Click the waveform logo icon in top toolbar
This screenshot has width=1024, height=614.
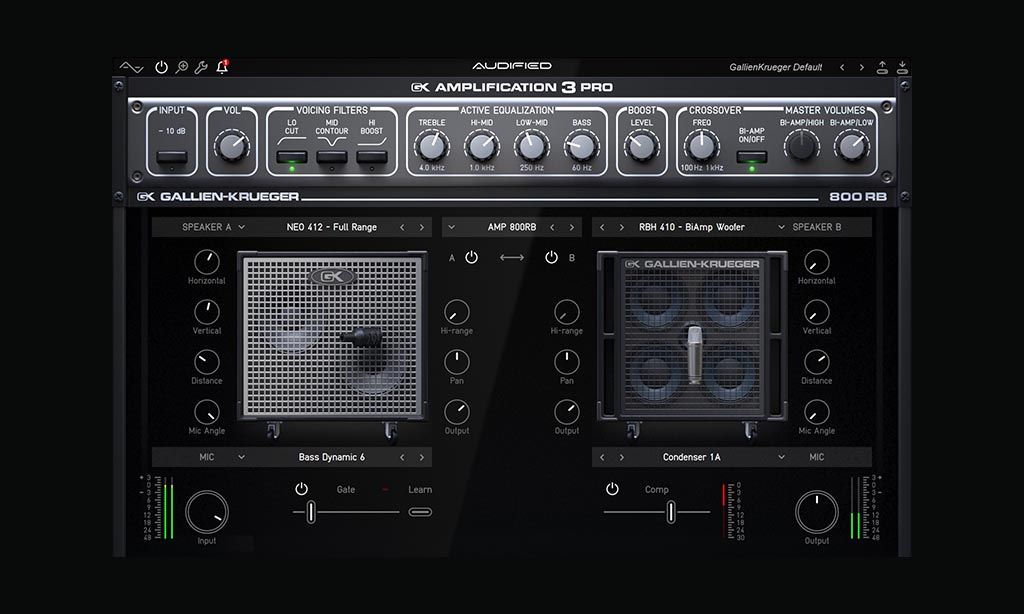[131, 67]
